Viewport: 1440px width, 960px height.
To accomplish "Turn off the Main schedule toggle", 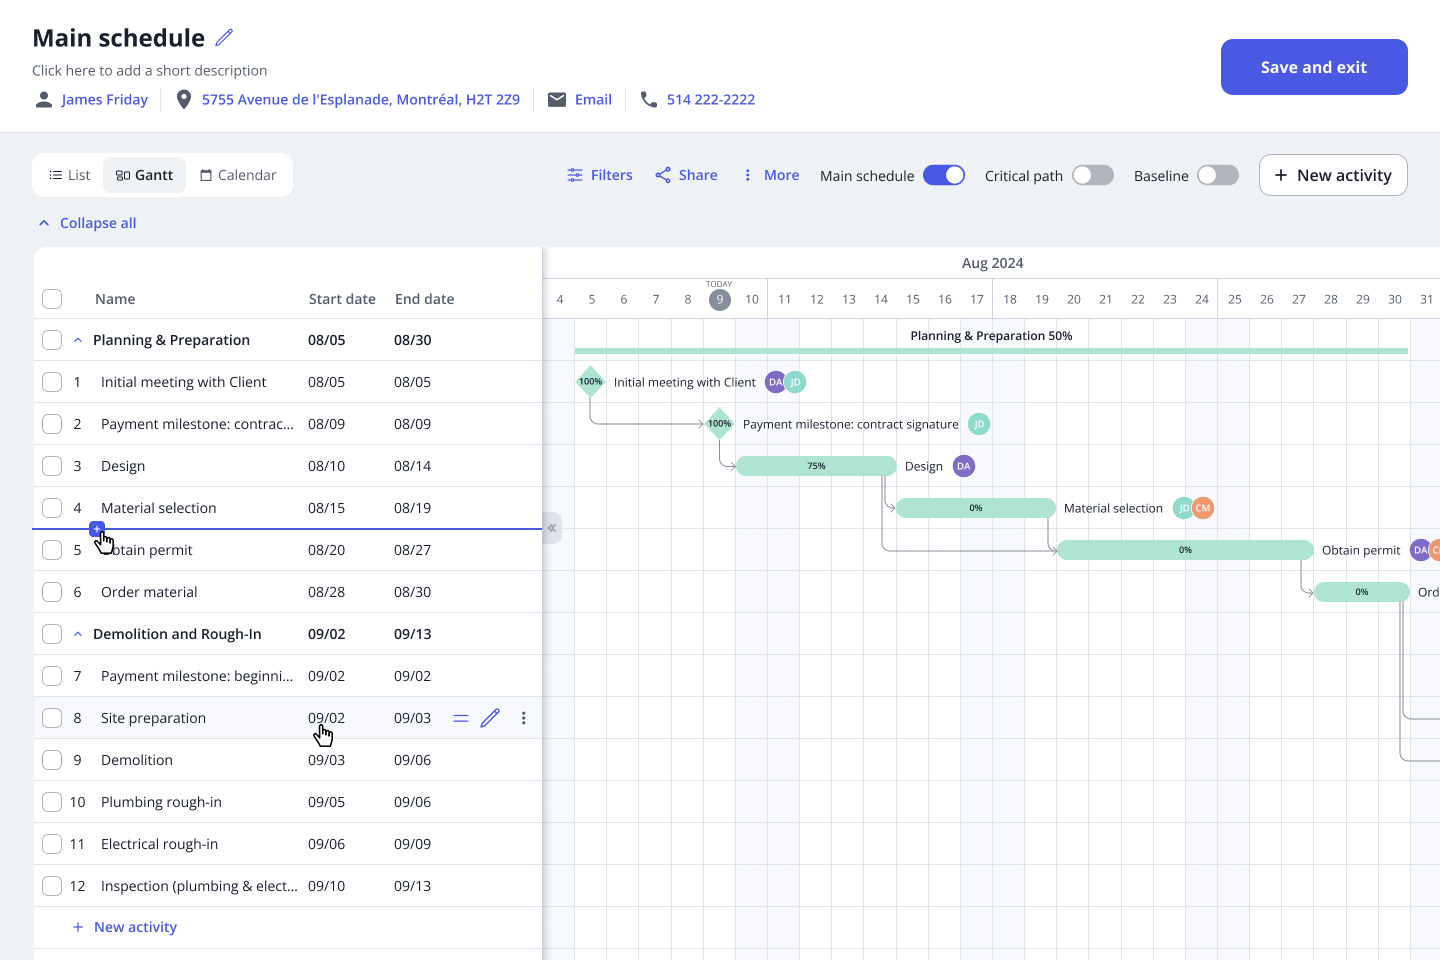I will 943,175.
